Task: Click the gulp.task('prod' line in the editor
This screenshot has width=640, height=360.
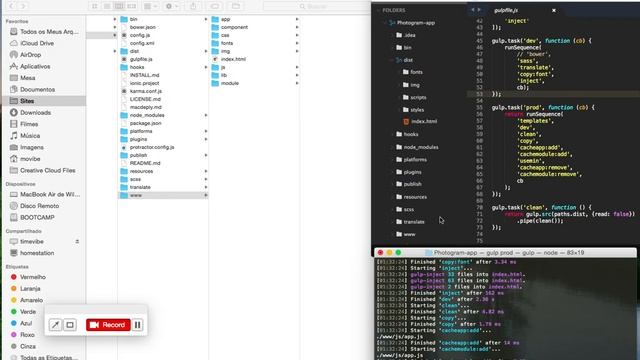Action: pos(543,107)
